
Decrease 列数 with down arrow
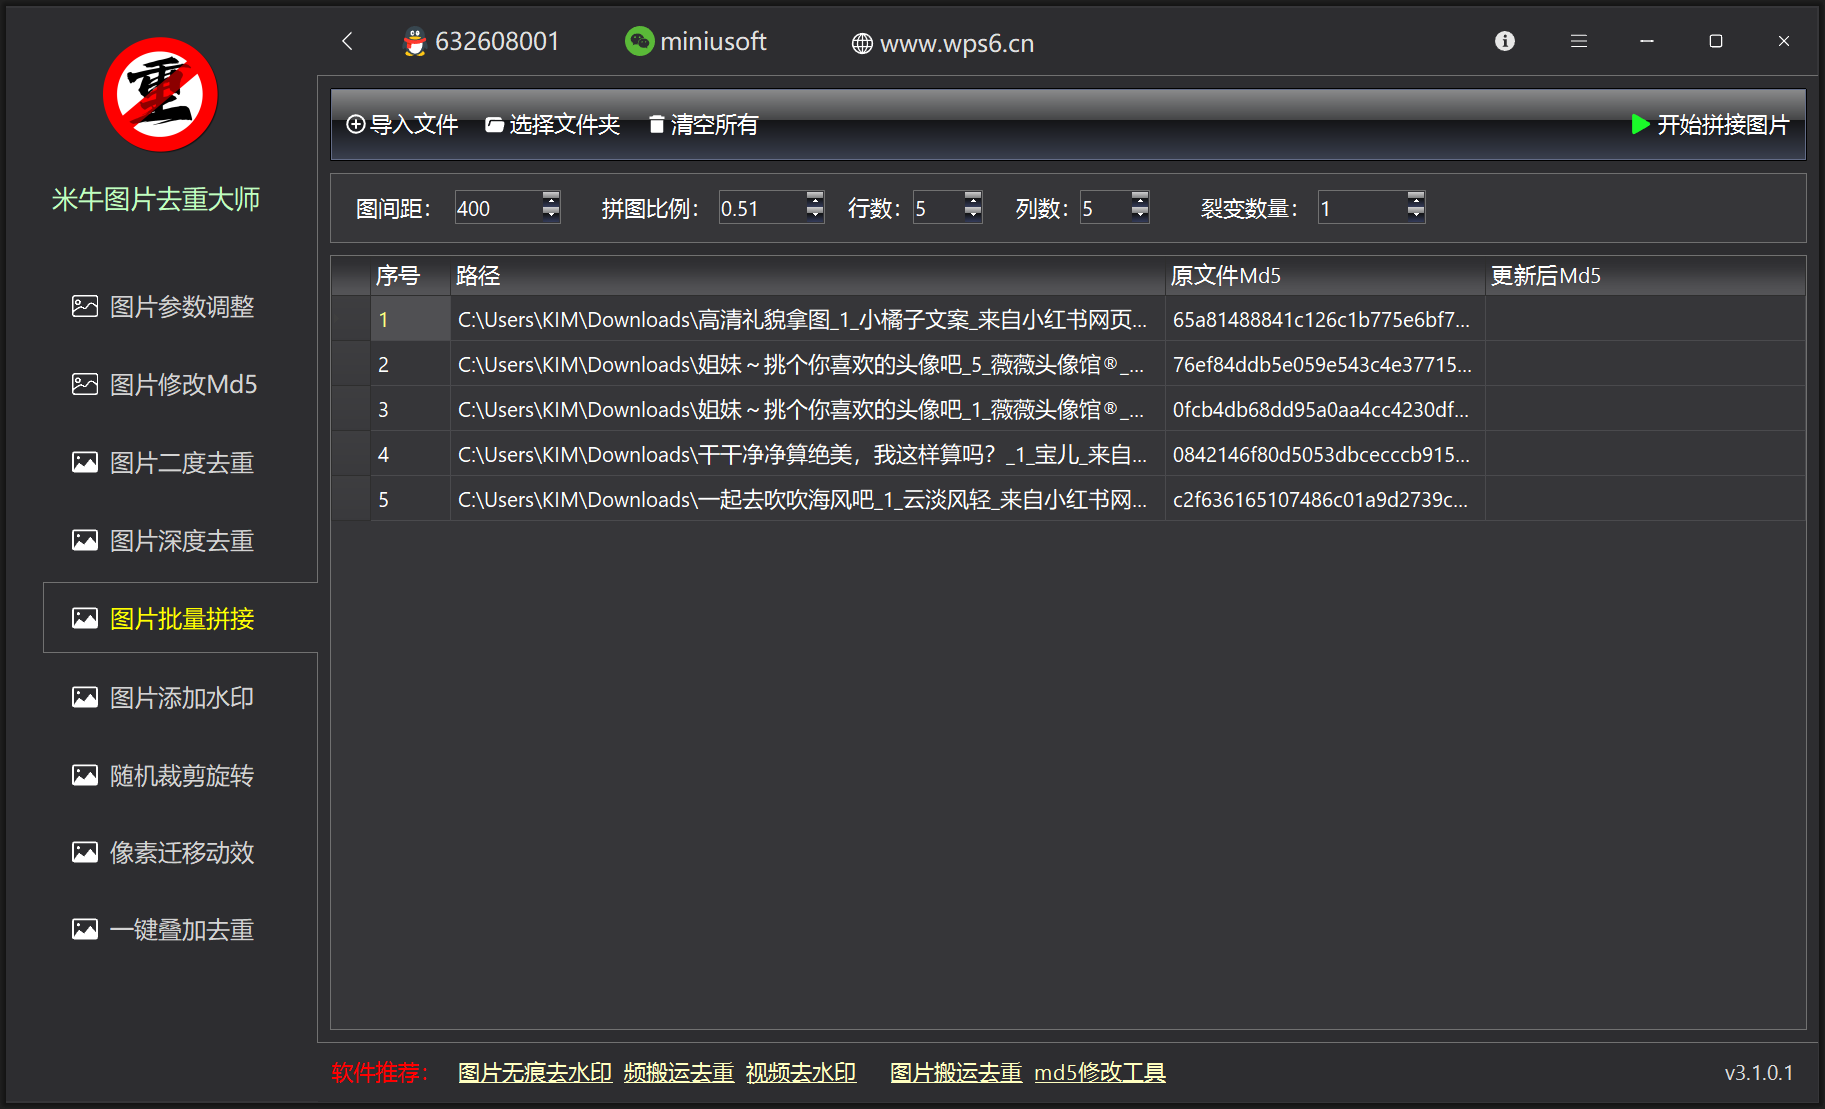pyautogui.click(x=1140, y=214)
